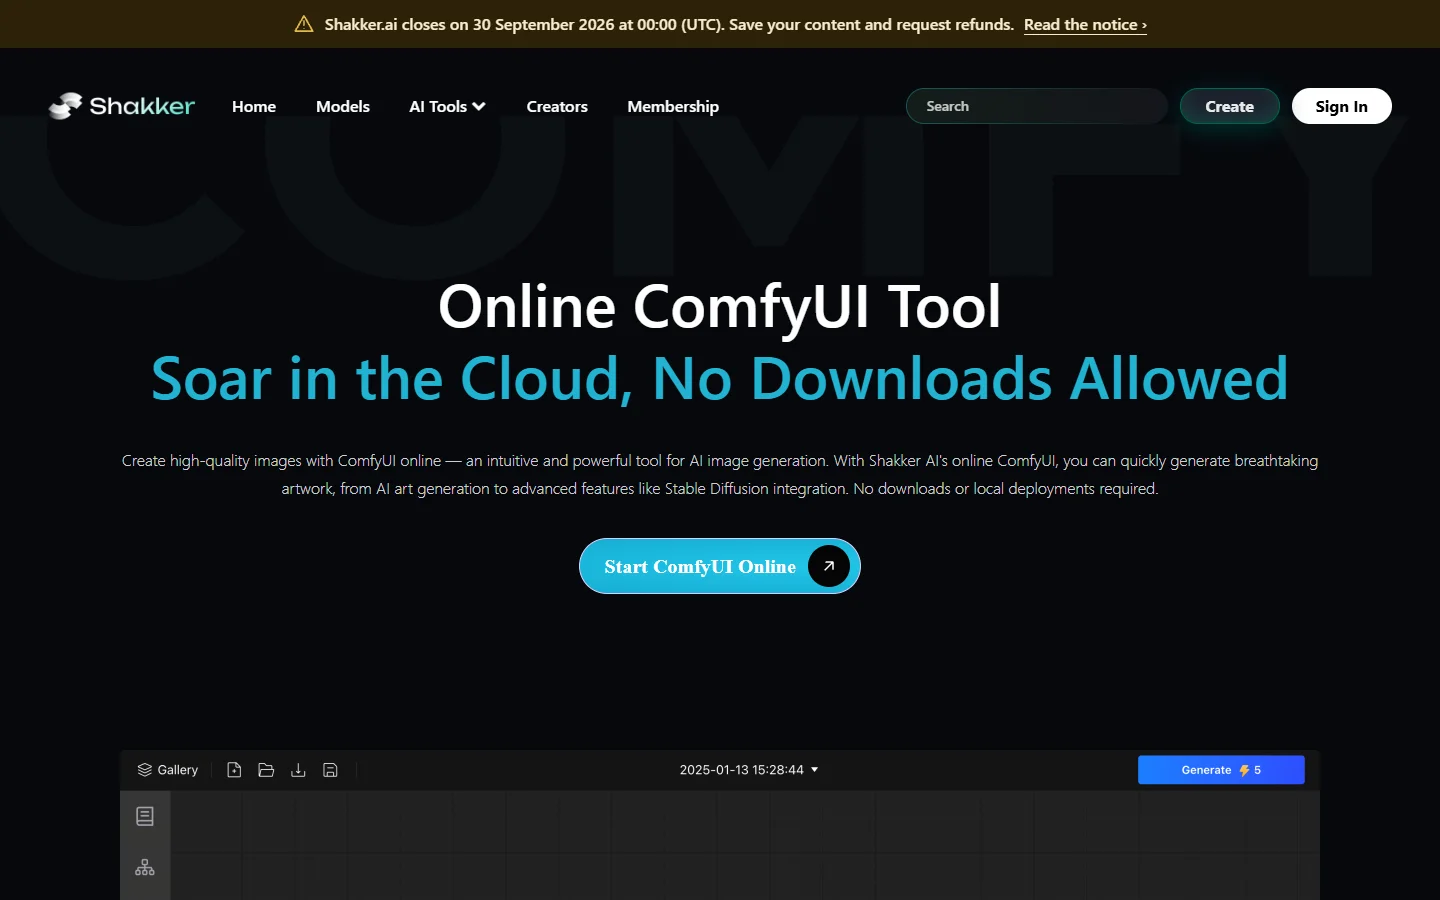The image size is (1440, 900).
Task: Open the document list sidebar icon
Action: click(x=145, y=816)
